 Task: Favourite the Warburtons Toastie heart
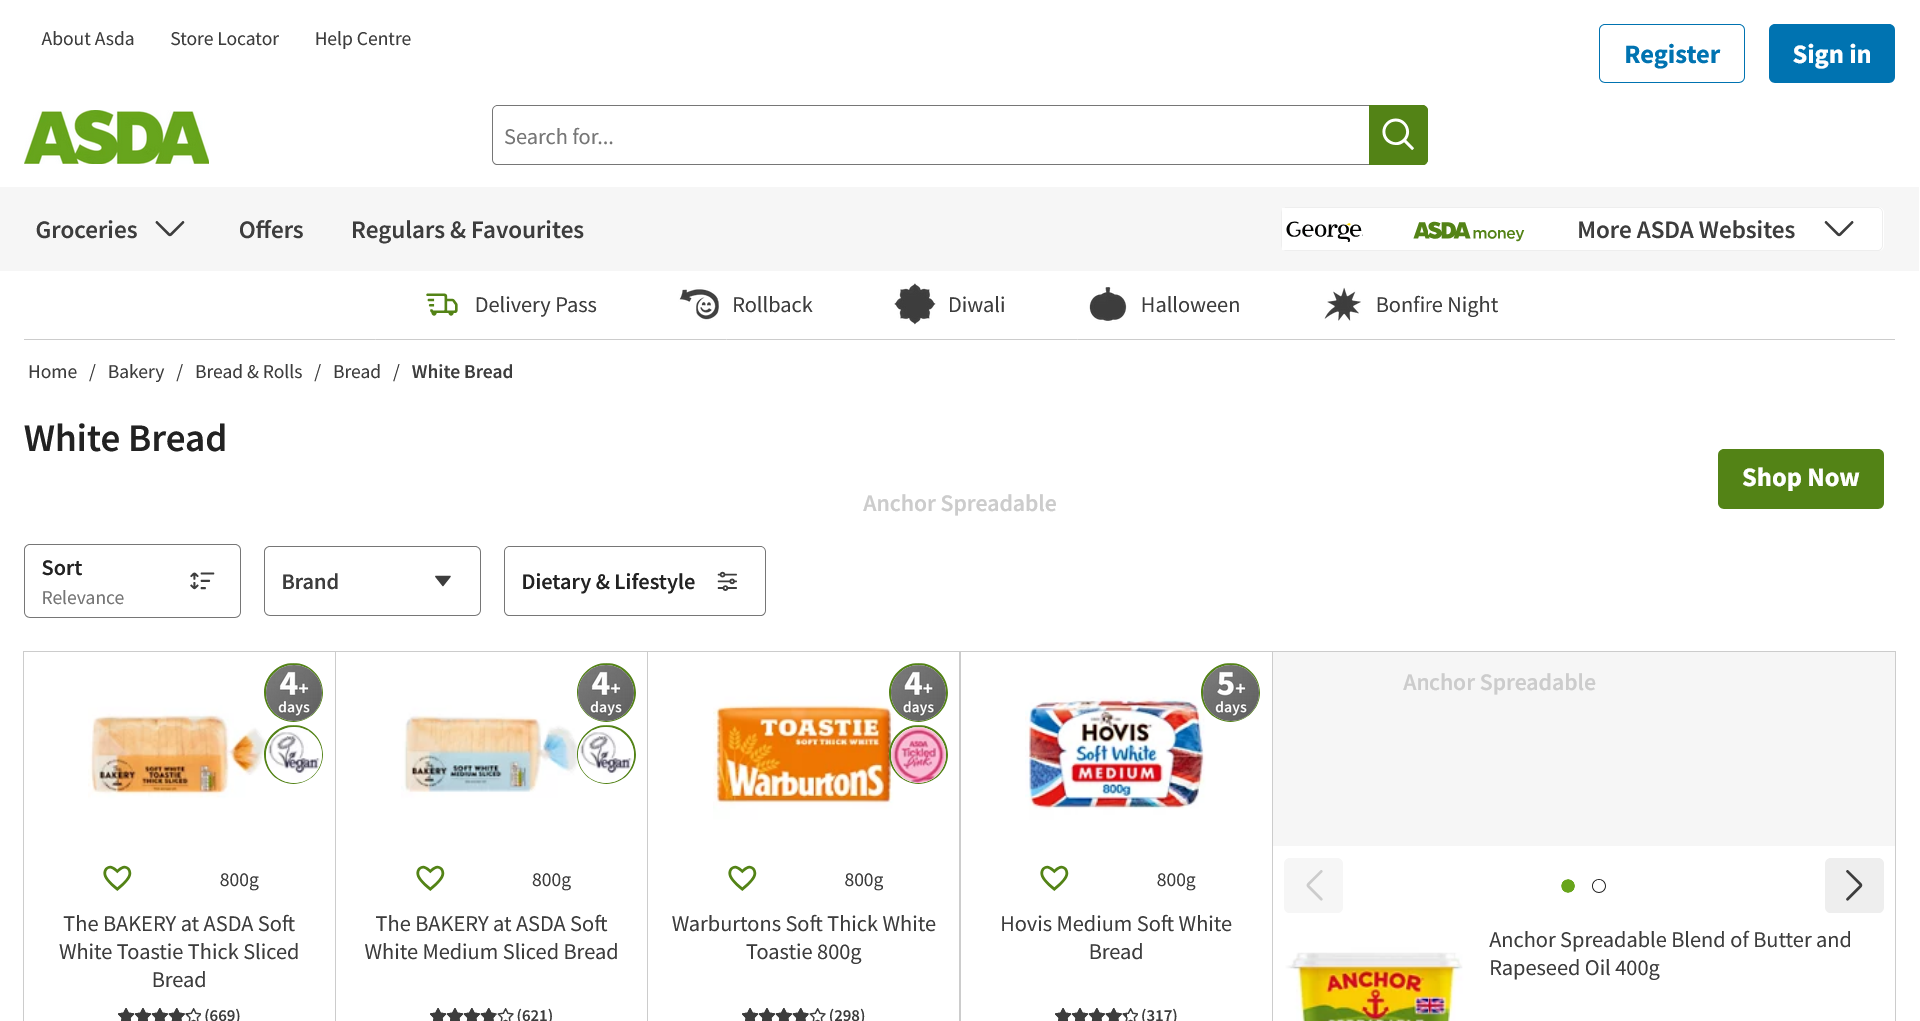[742, 878]
